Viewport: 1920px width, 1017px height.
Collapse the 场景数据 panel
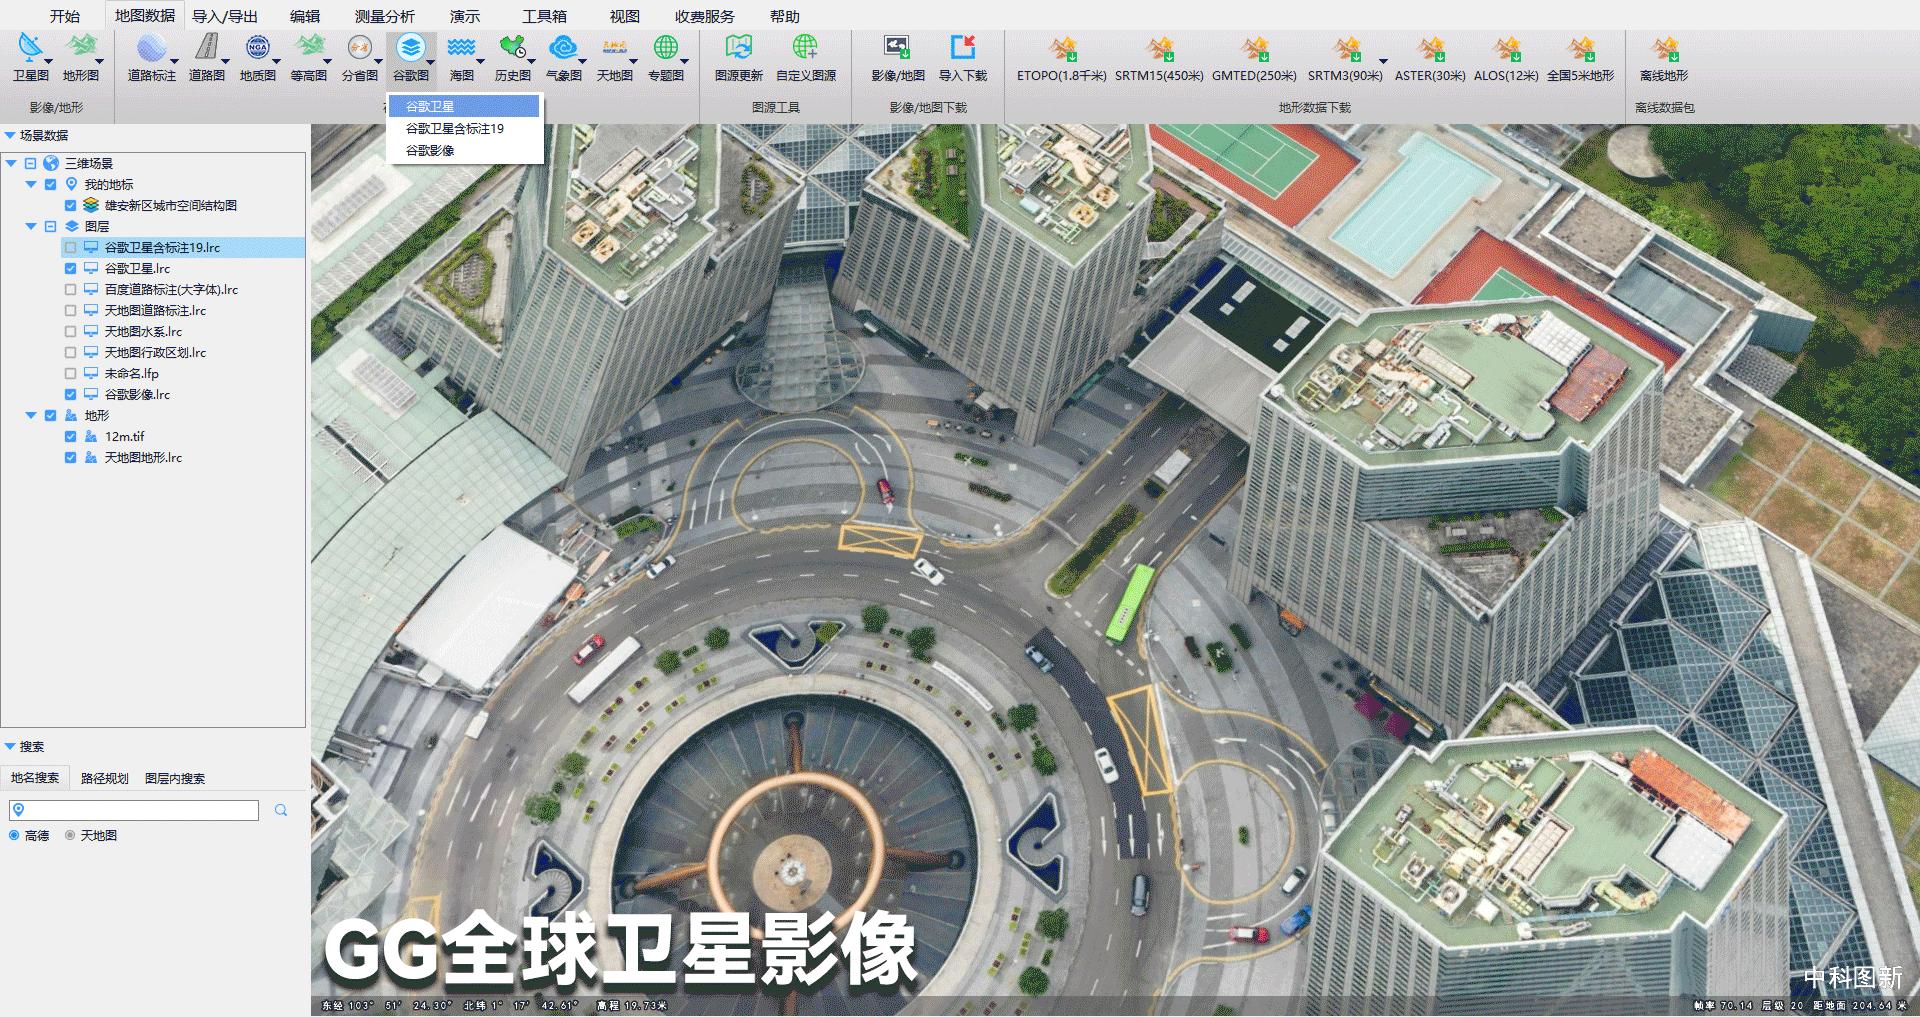[x=10, y=135]
